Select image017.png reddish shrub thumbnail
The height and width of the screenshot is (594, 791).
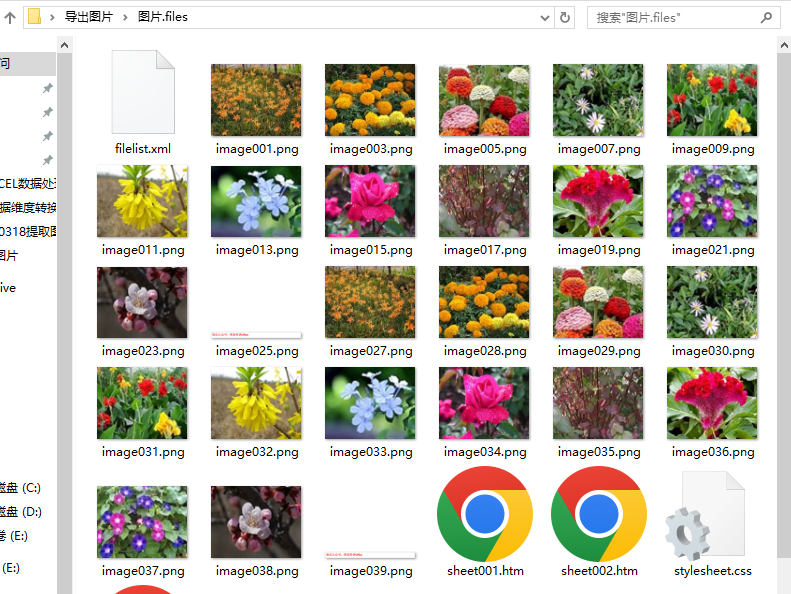484,201
